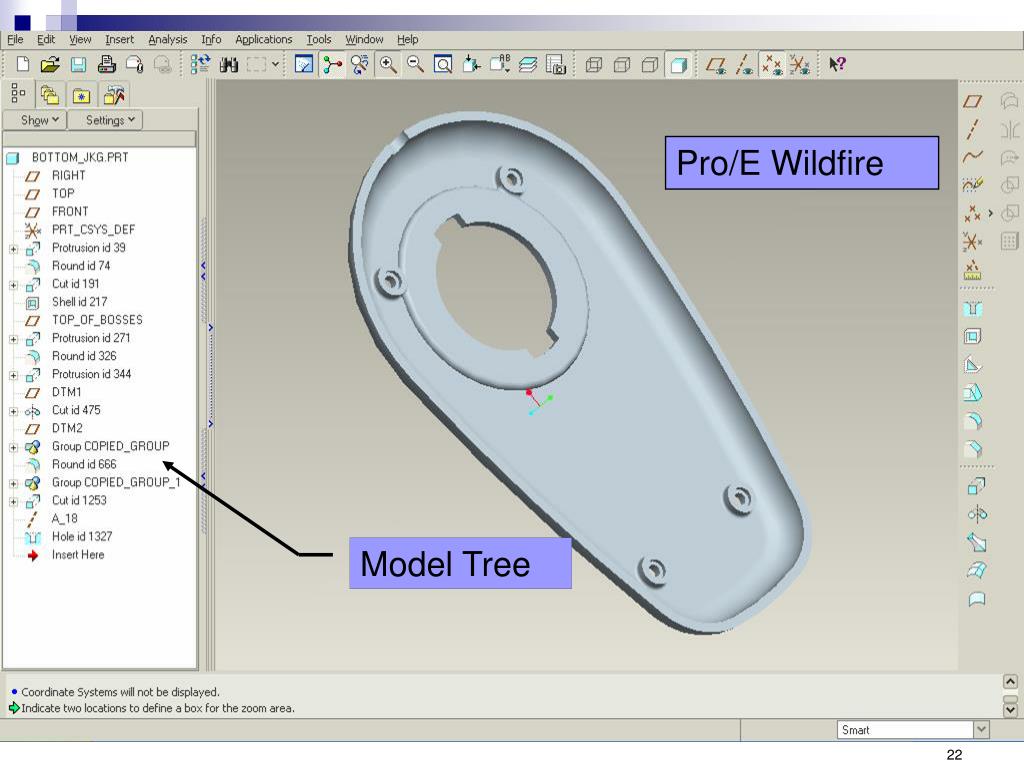The image size is (1024, 768).
Task: Start the Datum Curve tool in right toolbar
Action: (x=972, y=157)
